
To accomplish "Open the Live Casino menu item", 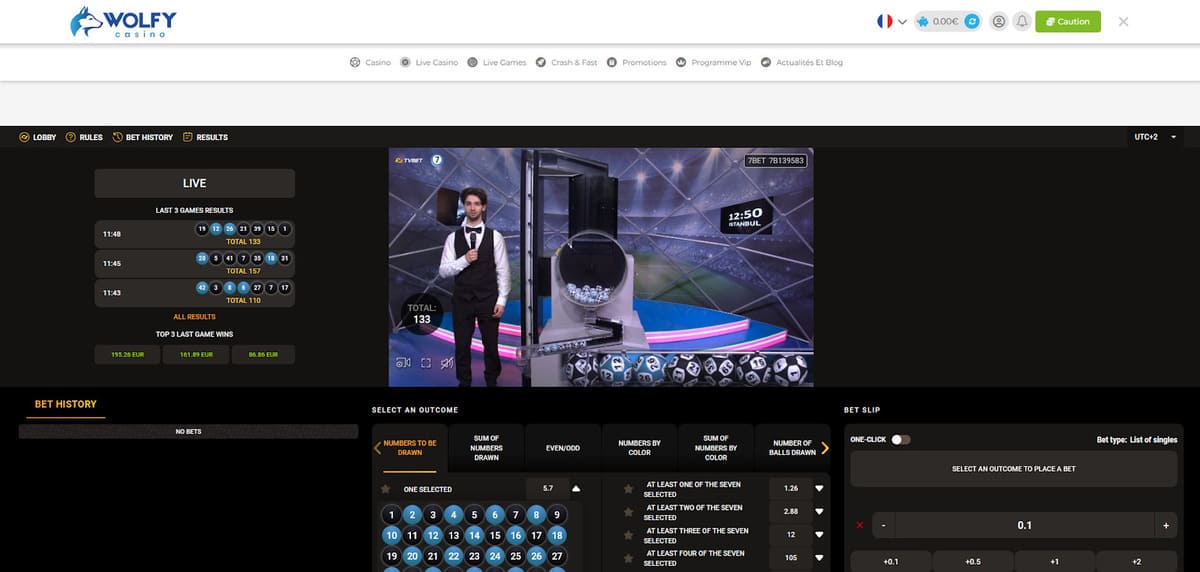I will tap(429, 62).
